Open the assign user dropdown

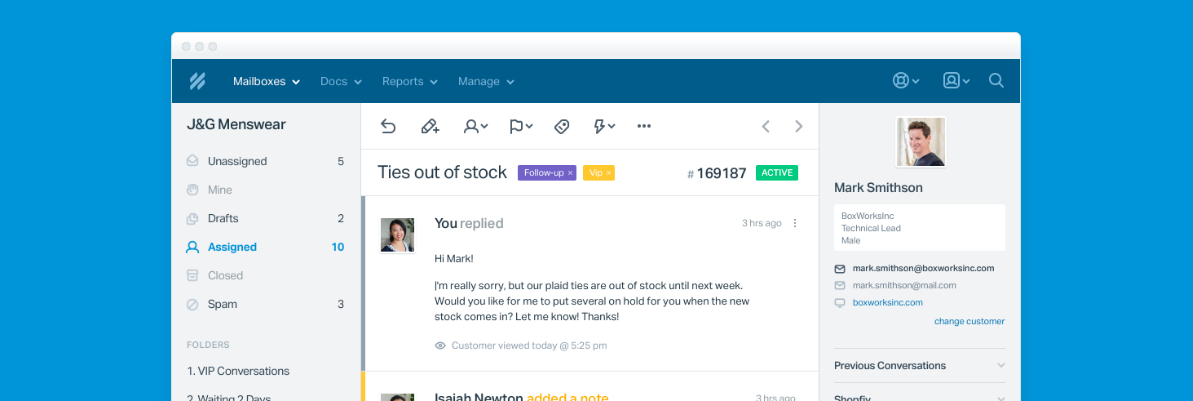(x=476, y=126)
